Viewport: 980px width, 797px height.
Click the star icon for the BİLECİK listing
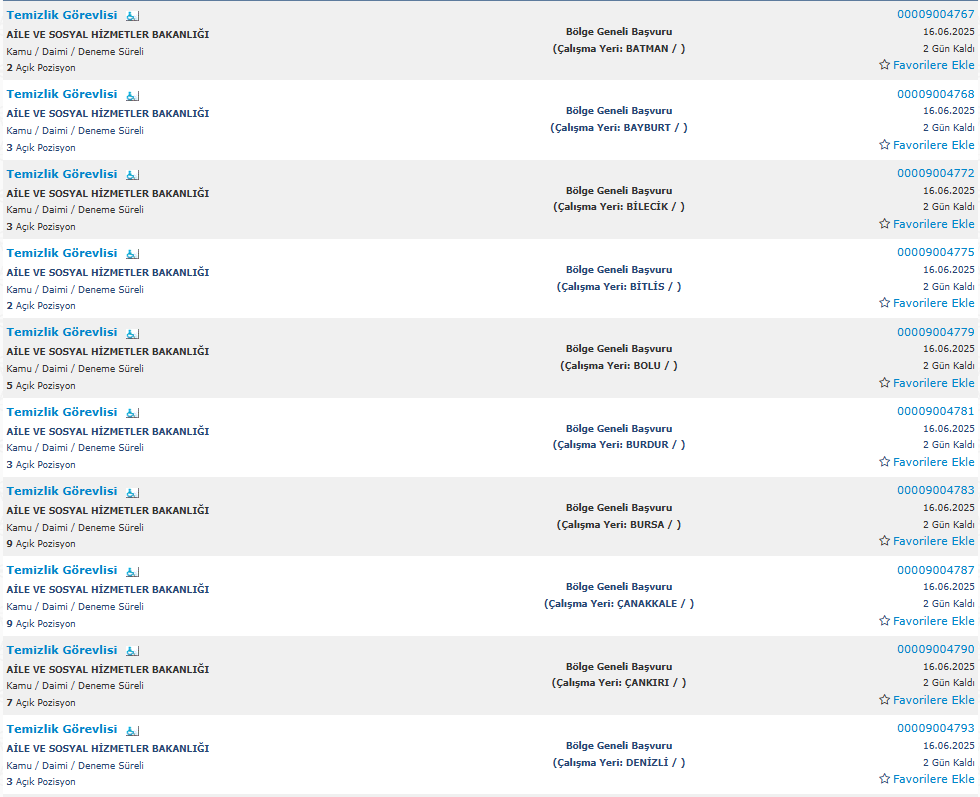[884, 224]
